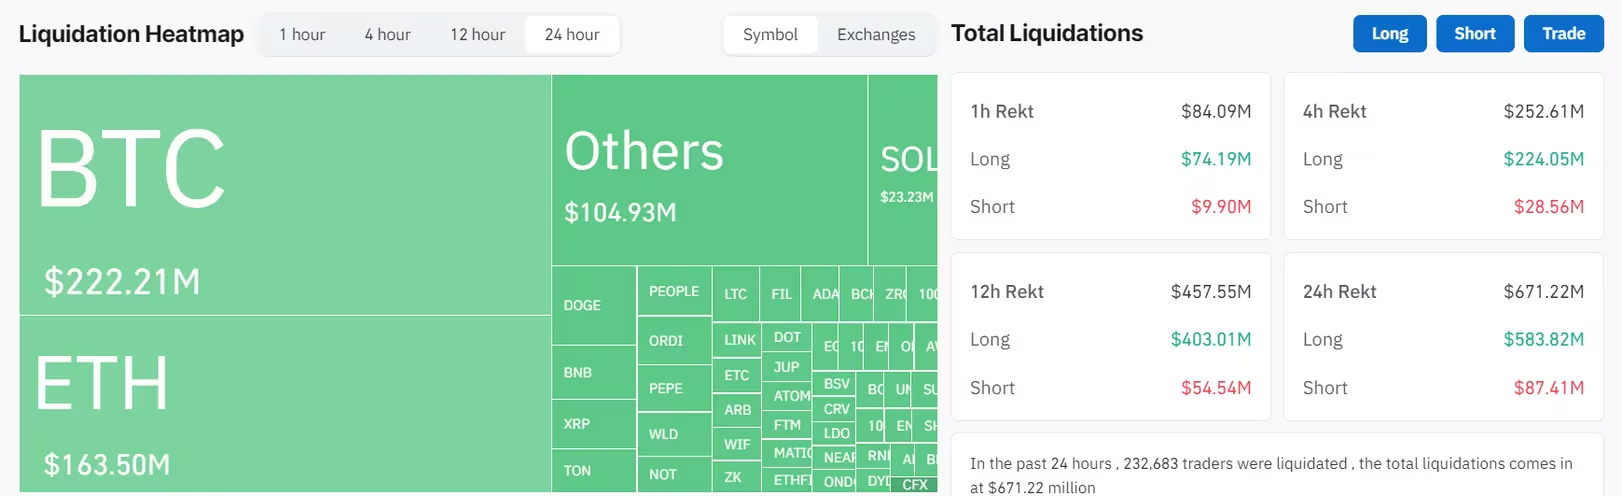The height and width of the screenshot is (496, 1622).
Task: Open the TON heatmap tile
Action: pos(594,471)
